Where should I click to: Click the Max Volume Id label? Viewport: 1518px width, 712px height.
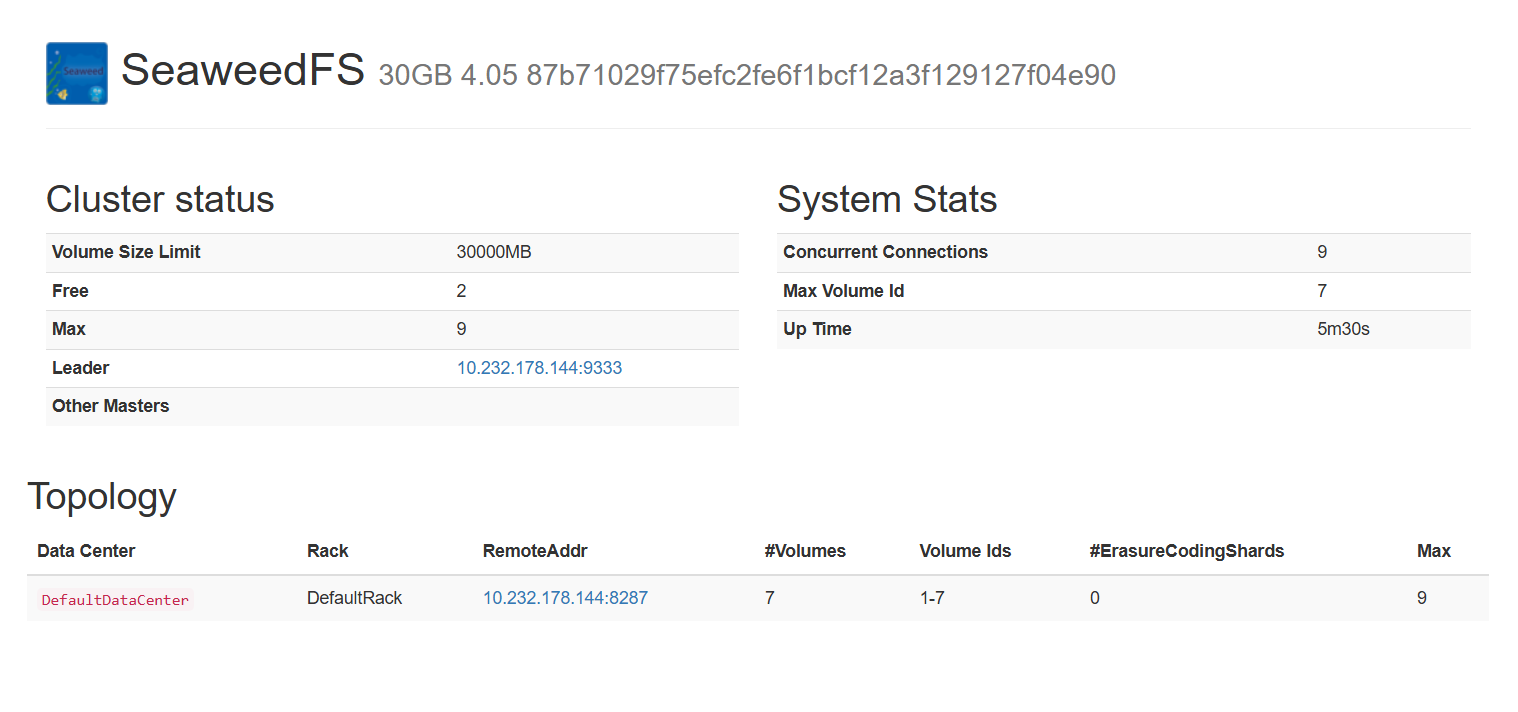tap(843, 291)
